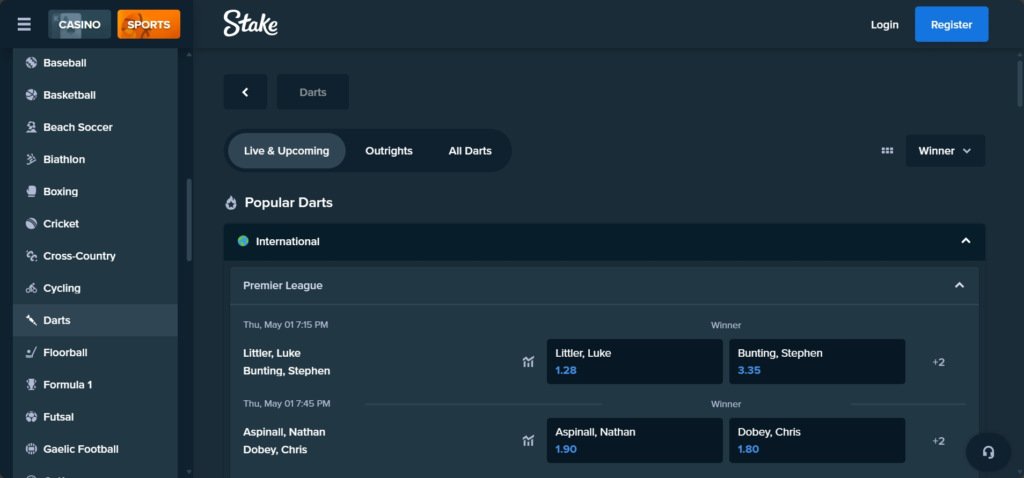The height and width of the screenshot is (478, 1024).
Task: Bet on Littler, Luke at 1.28
Action: 635,362
